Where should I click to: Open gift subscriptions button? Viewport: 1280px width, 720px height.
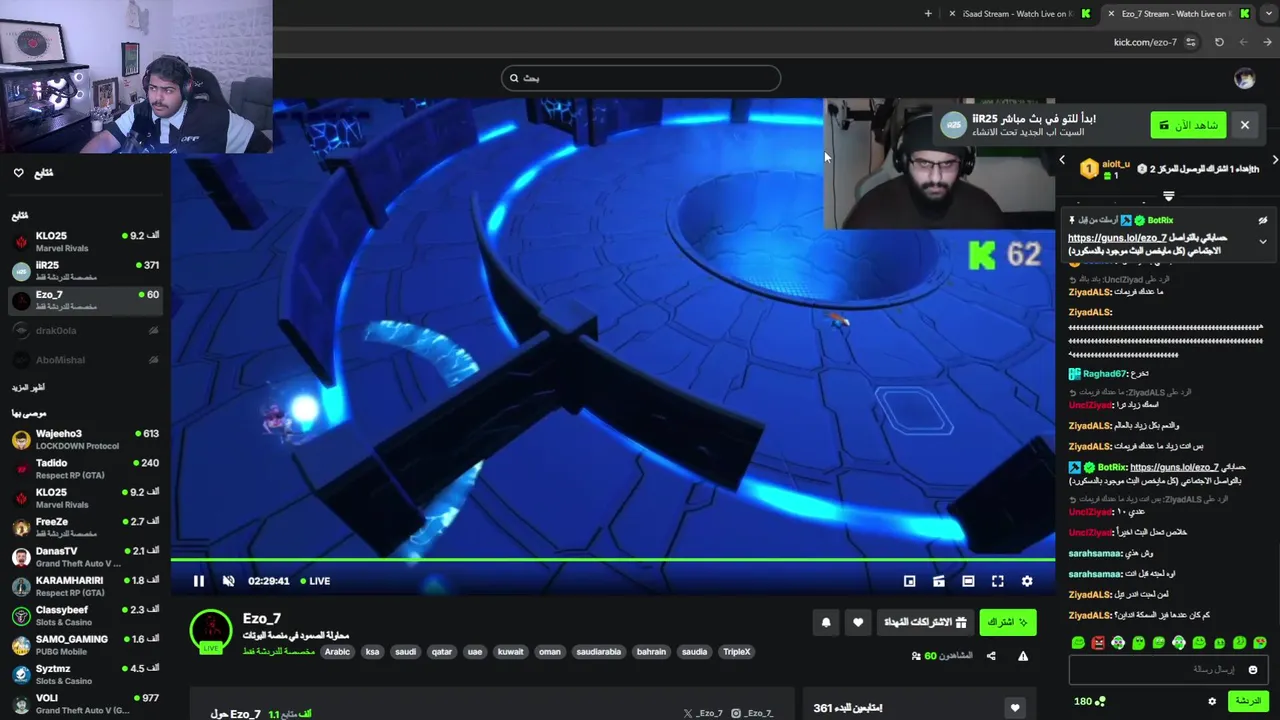pos(925,622)
